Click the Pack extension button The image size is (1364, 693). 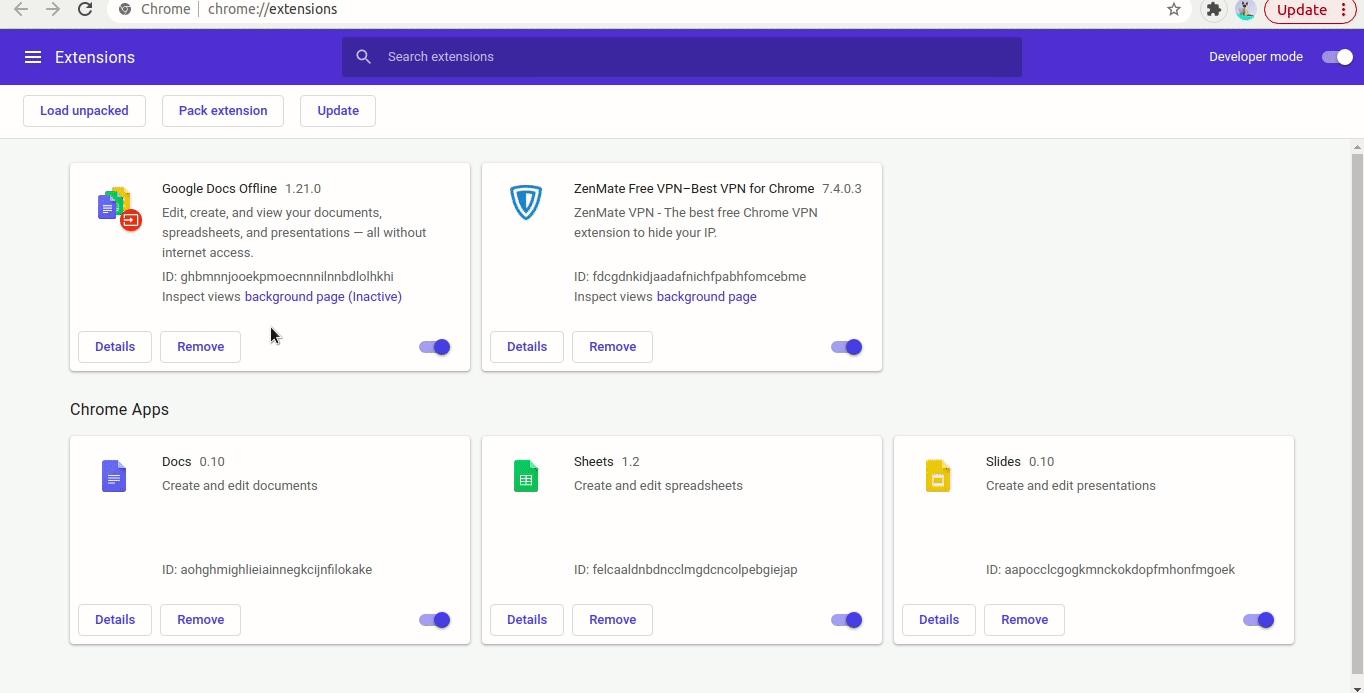click(x=223, y=111)
